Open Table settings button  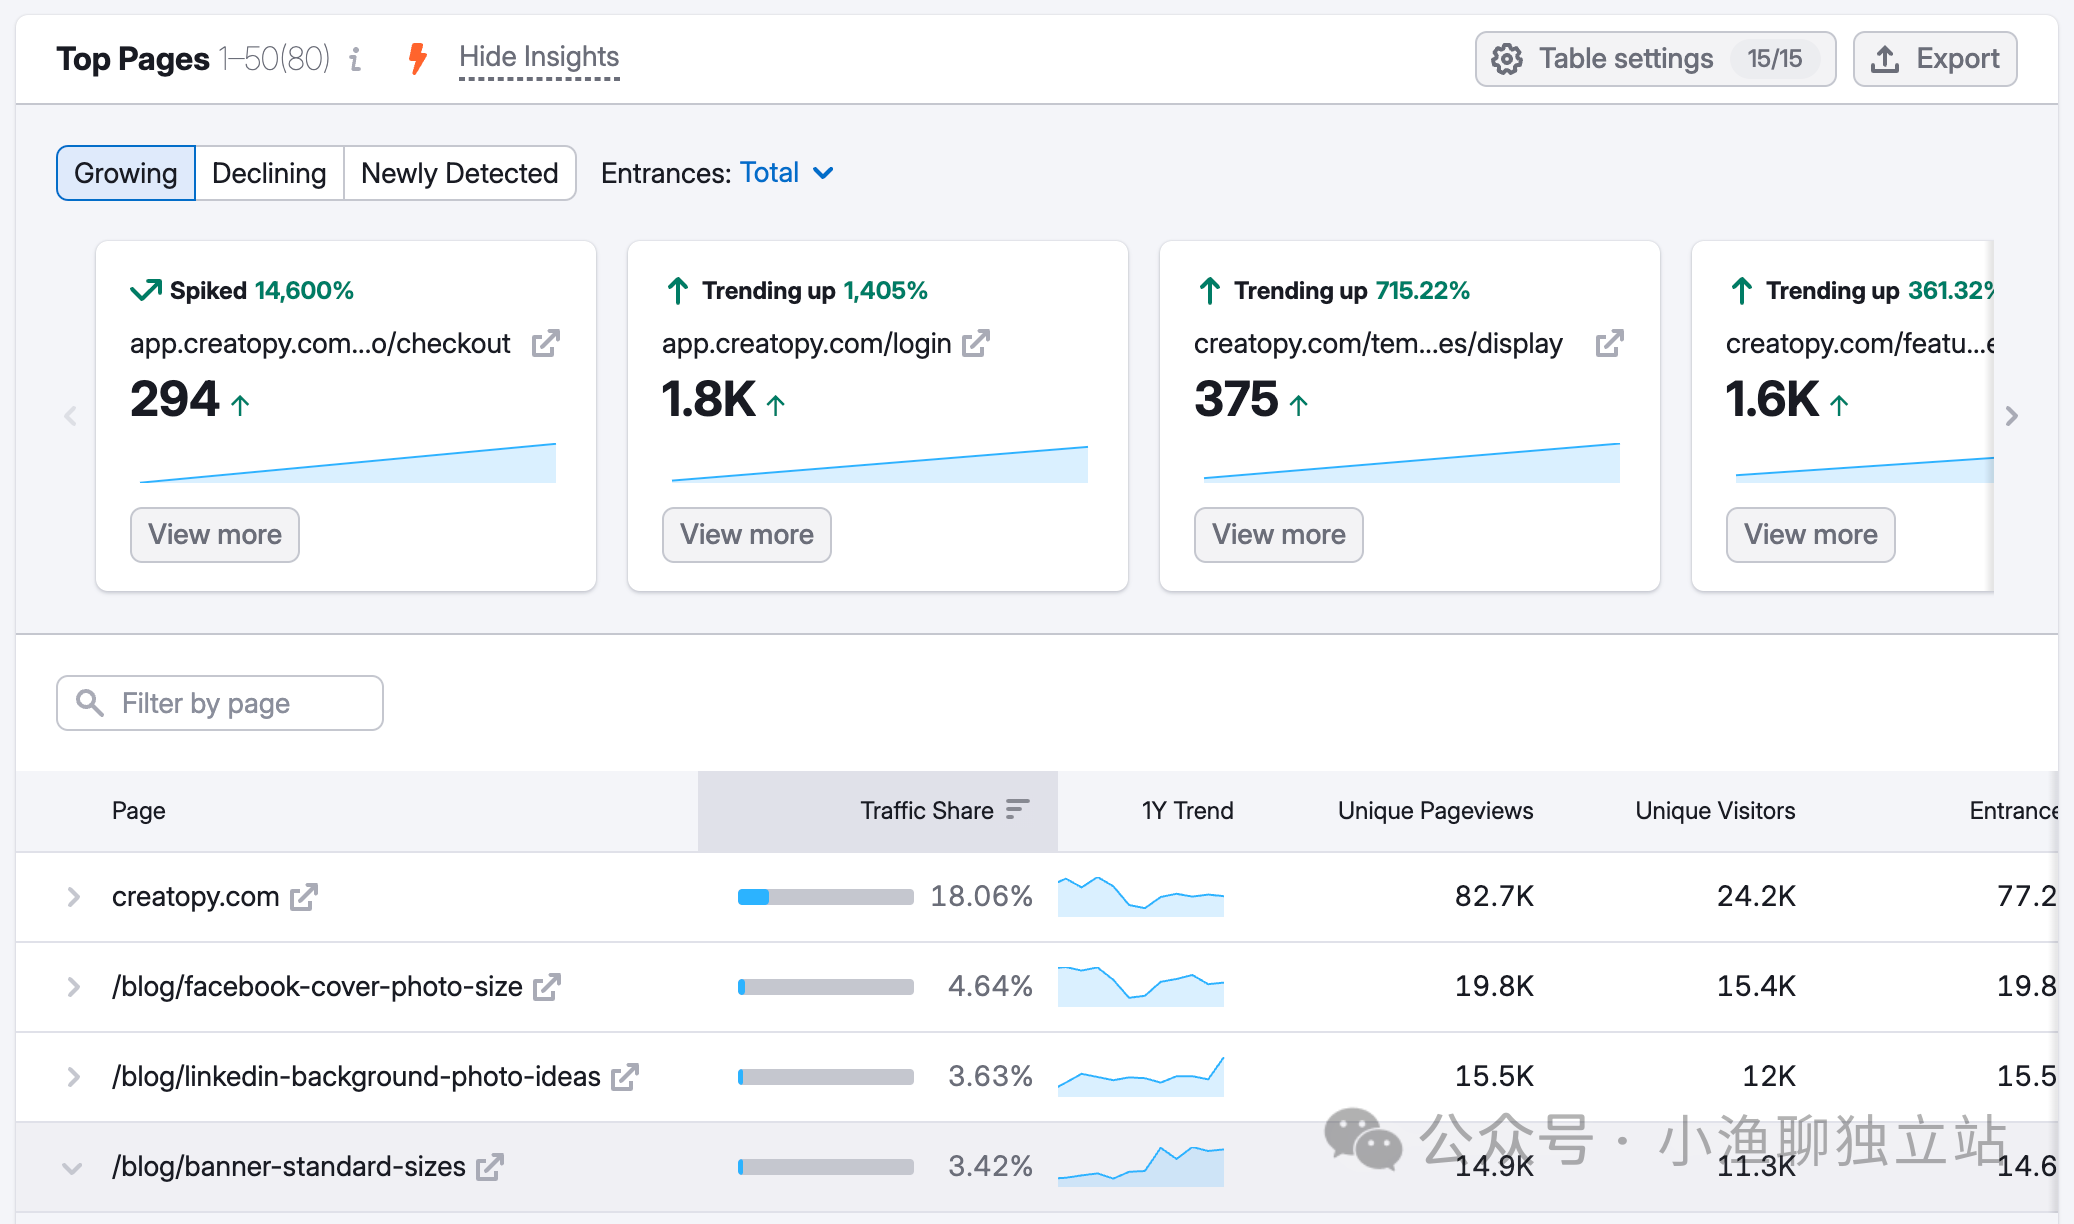pos(1655,59)
